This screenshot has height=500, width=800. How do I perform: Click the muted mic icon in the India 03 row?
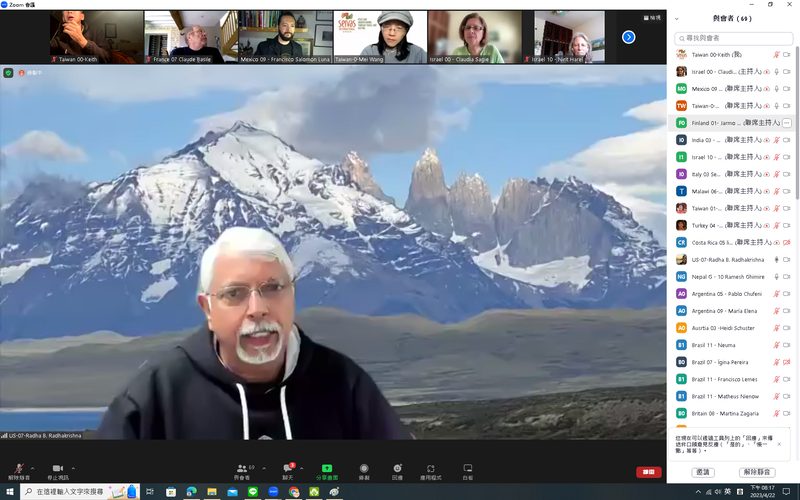(x=776, y=140)
